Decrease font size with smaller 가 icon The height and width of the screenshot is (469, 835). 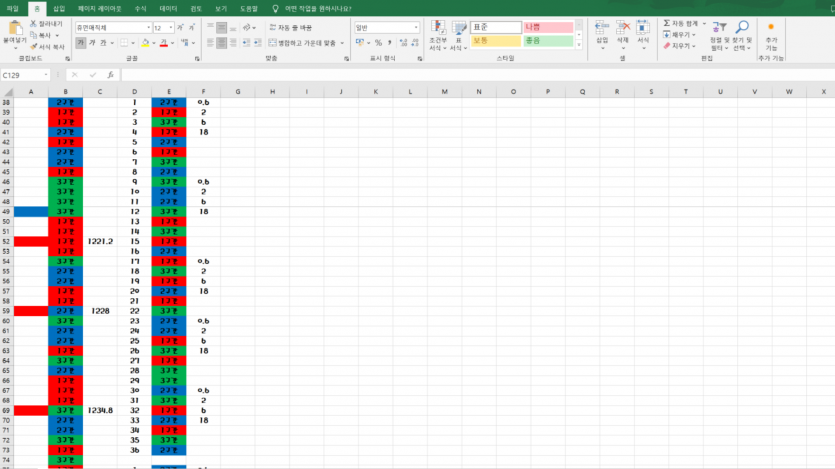click(192, 28)
